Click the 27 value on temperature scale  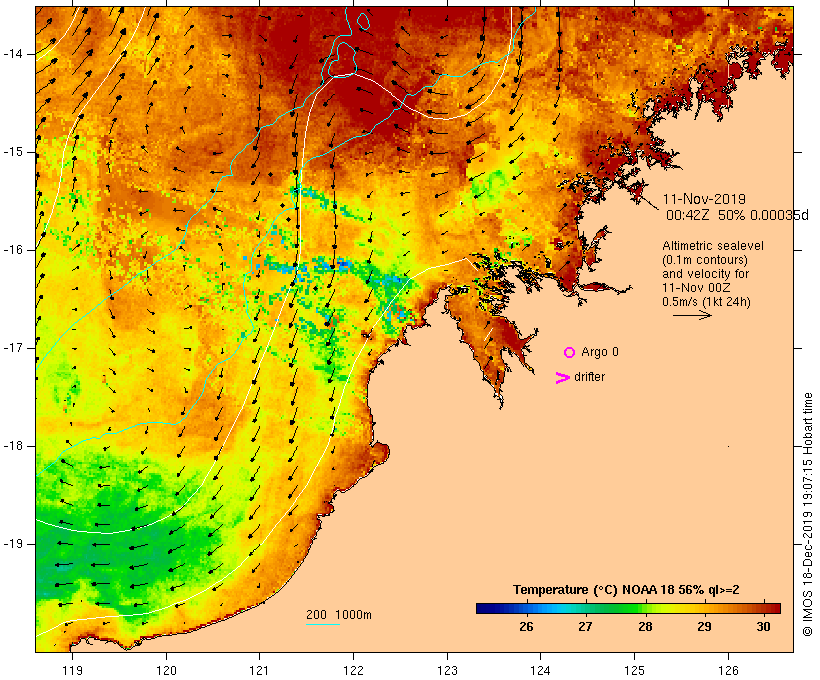[585, 627]
